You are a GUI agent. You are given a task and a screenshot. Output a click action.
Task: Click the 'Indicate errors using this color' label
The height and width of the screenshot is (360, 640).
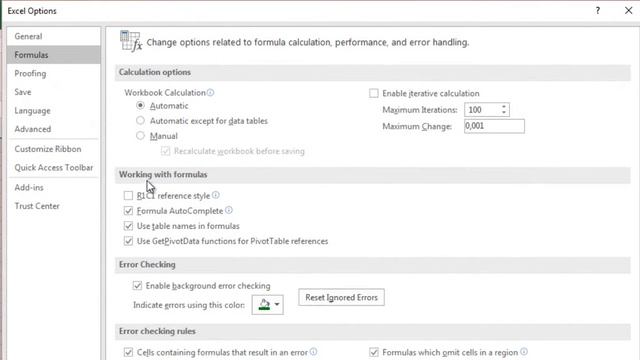189,305
